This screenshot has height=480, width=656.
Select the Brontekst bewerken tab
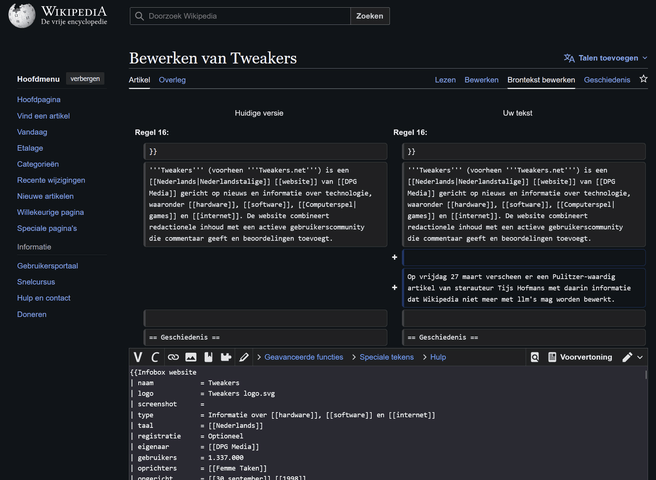click(x=541, y=80)
